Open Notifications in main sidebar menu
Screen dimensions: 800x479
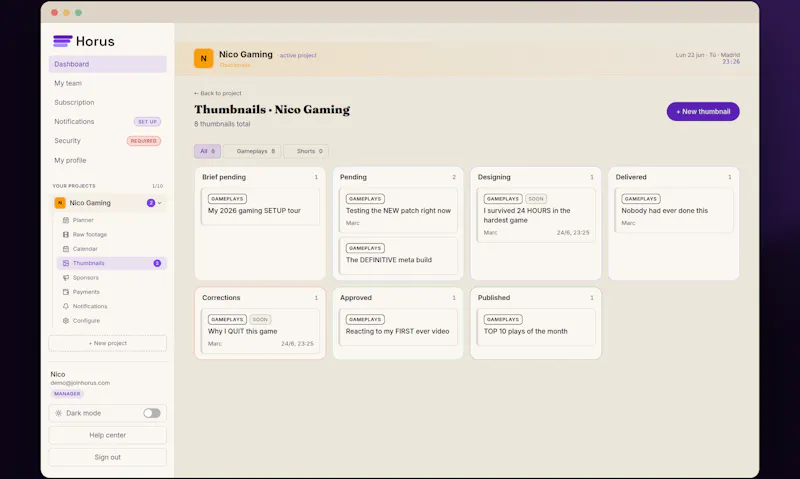pos(108,121)
